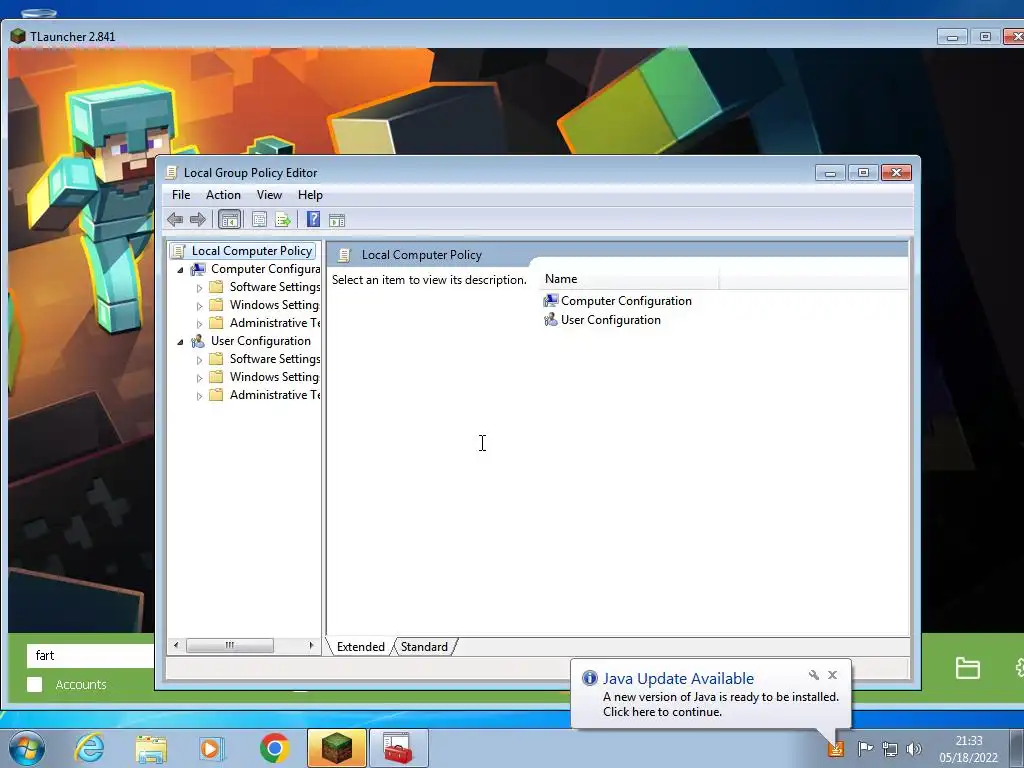Toggle the Accounts checkbox in TLauncher

tap(35, 684)
